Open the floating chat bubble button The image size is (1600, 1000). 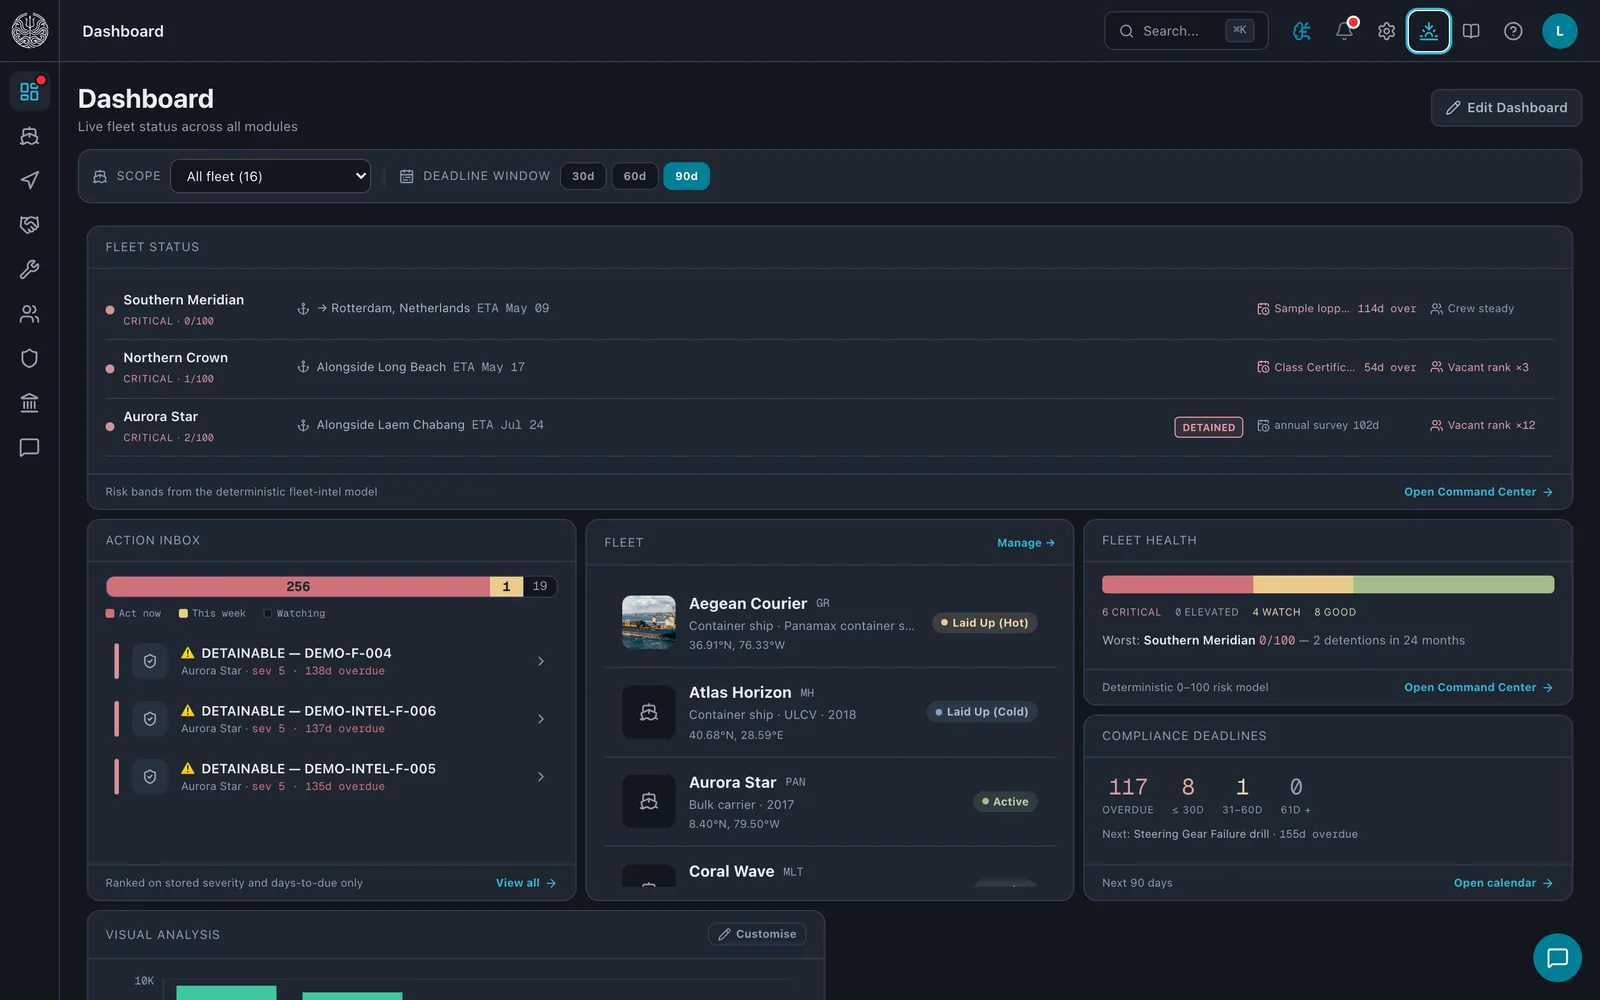click(x=1557, y=958)
